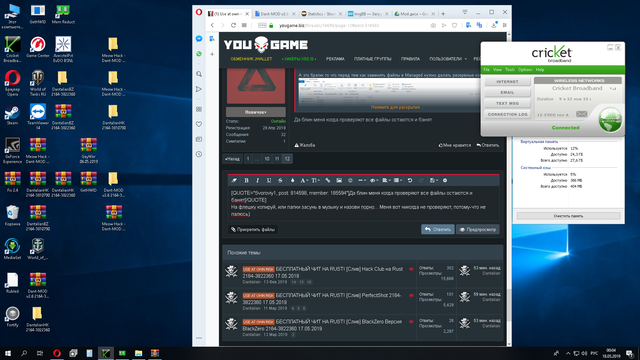This screenshot has width=640, height=360.
Task: Bookmark page with heart icon in address bar
Action: pyautogui.click(x=454, y=25)
